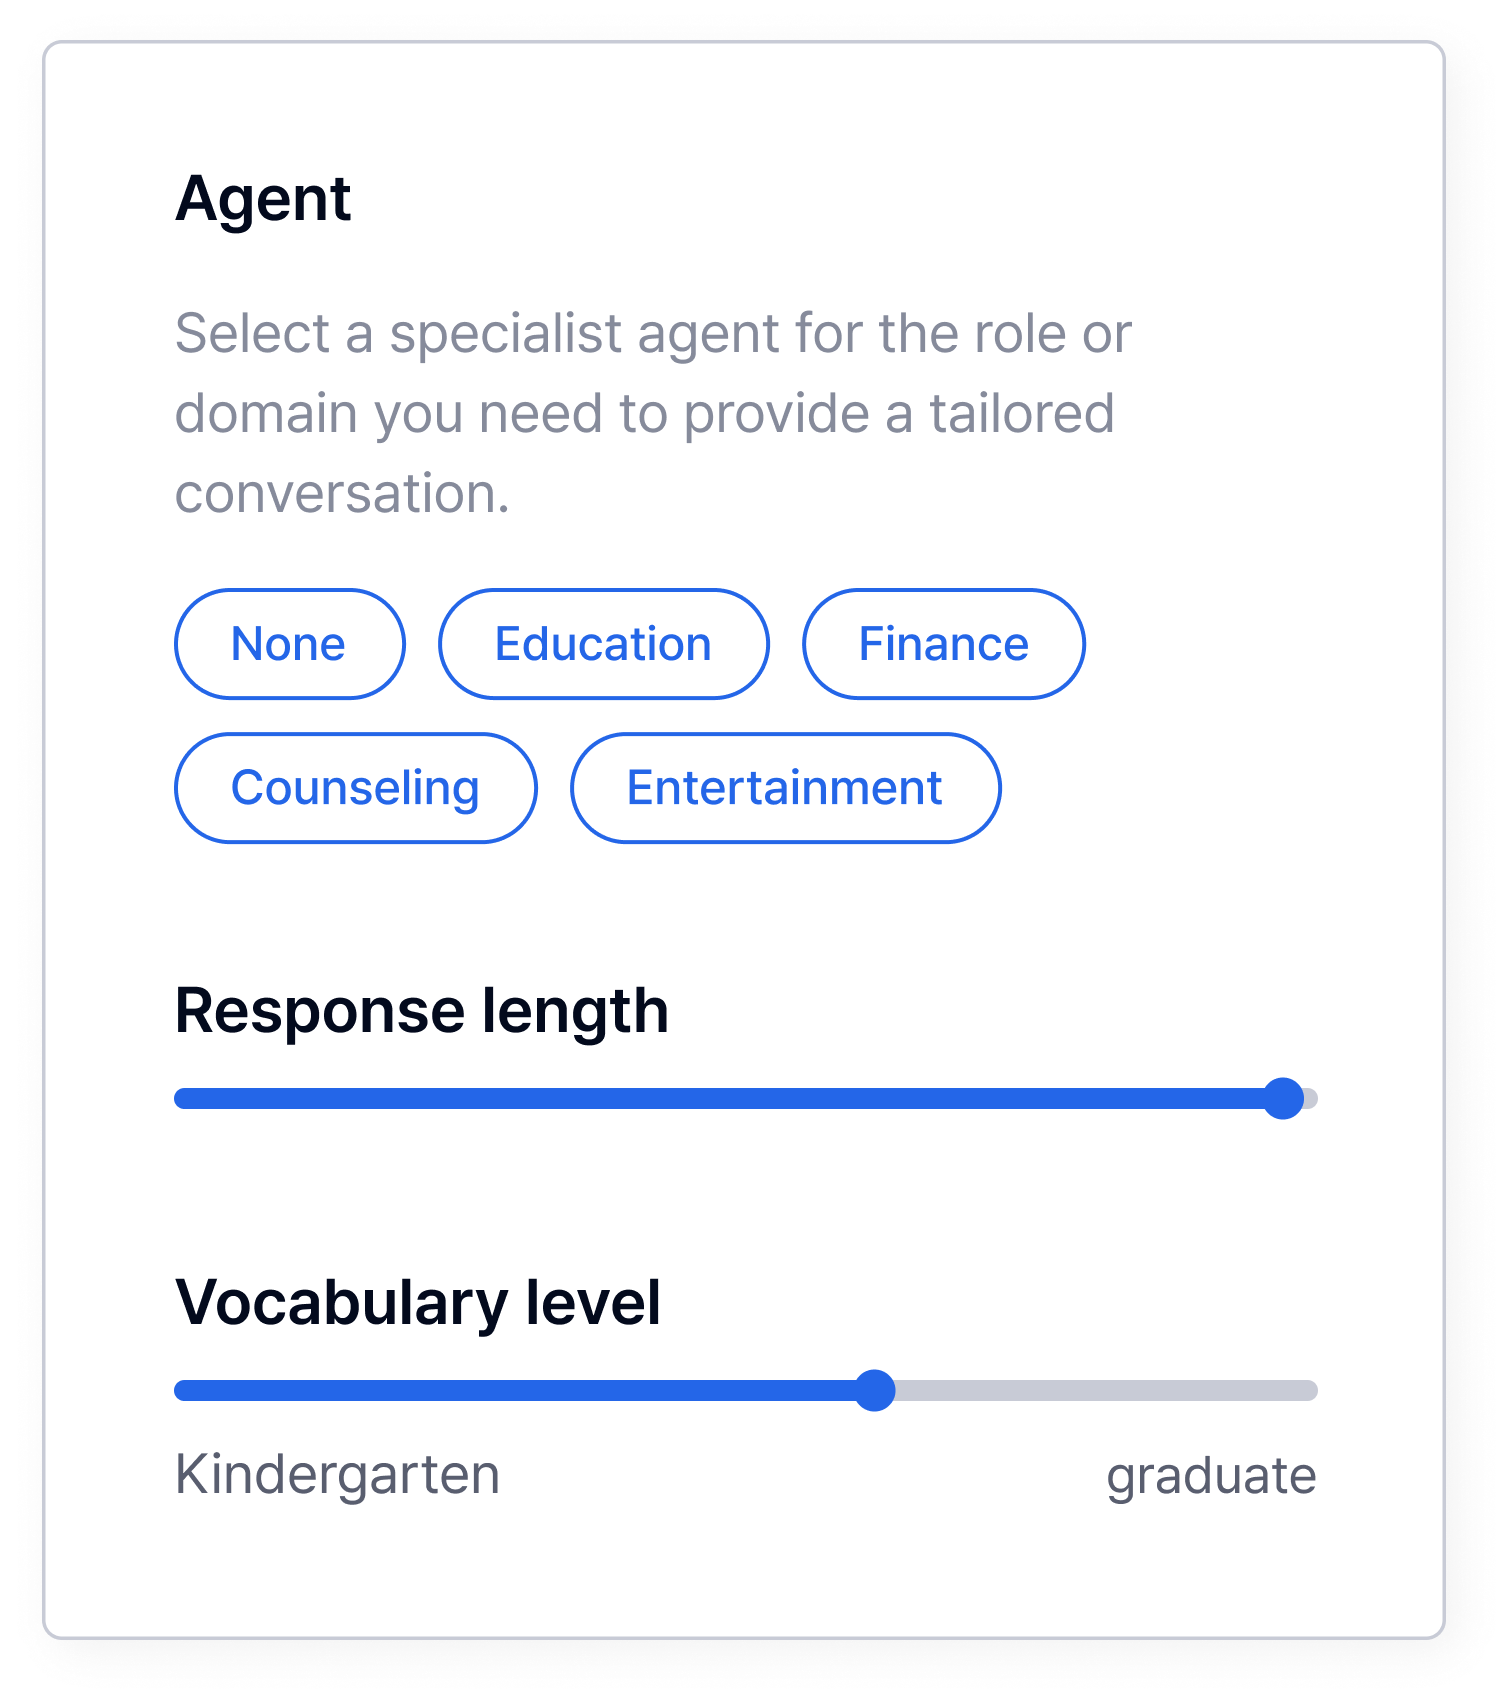Click the graduate label under the slider
The height and width of the screenshot is (1704, 1509).
point(1211,1476)
